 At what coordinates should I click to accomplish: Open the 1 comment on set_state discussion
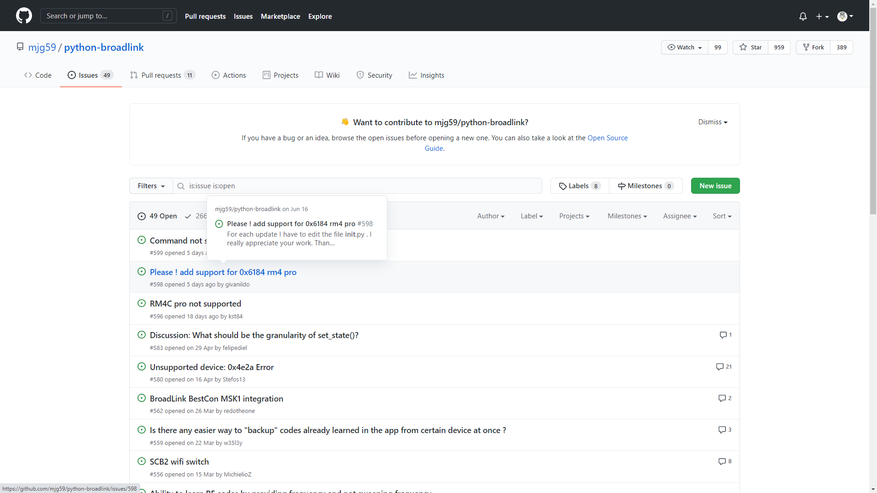click(x=725, y=335)
